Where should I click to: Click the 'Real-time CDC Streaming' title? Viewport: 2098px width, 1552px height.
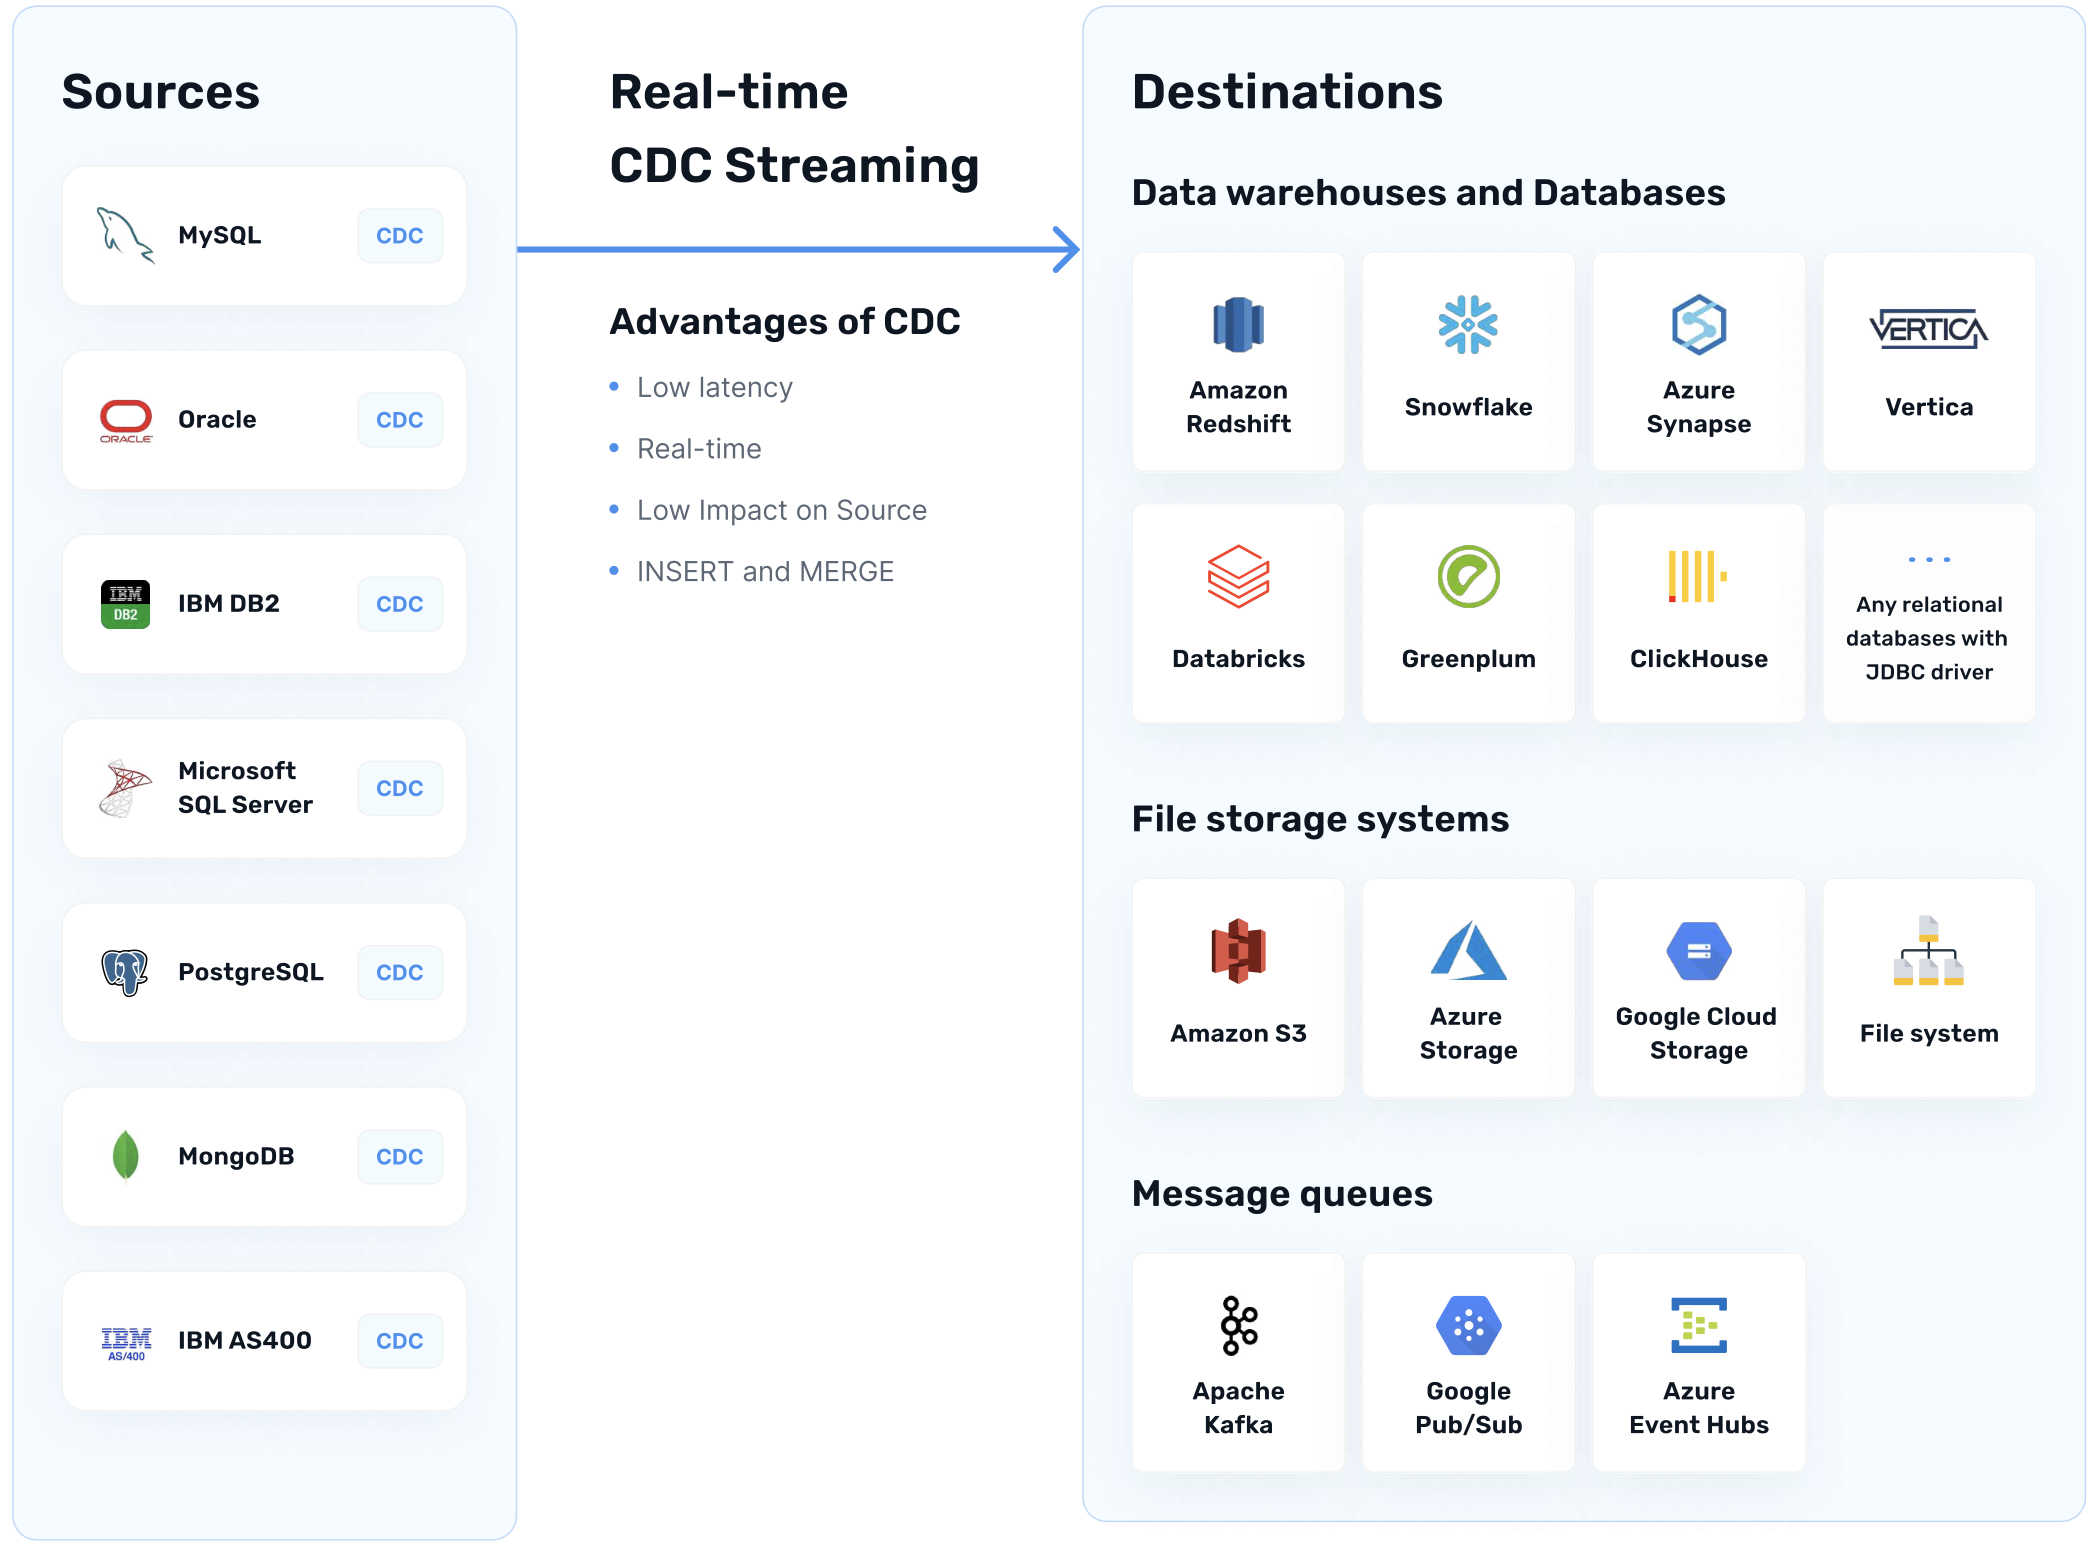point(795,128)
